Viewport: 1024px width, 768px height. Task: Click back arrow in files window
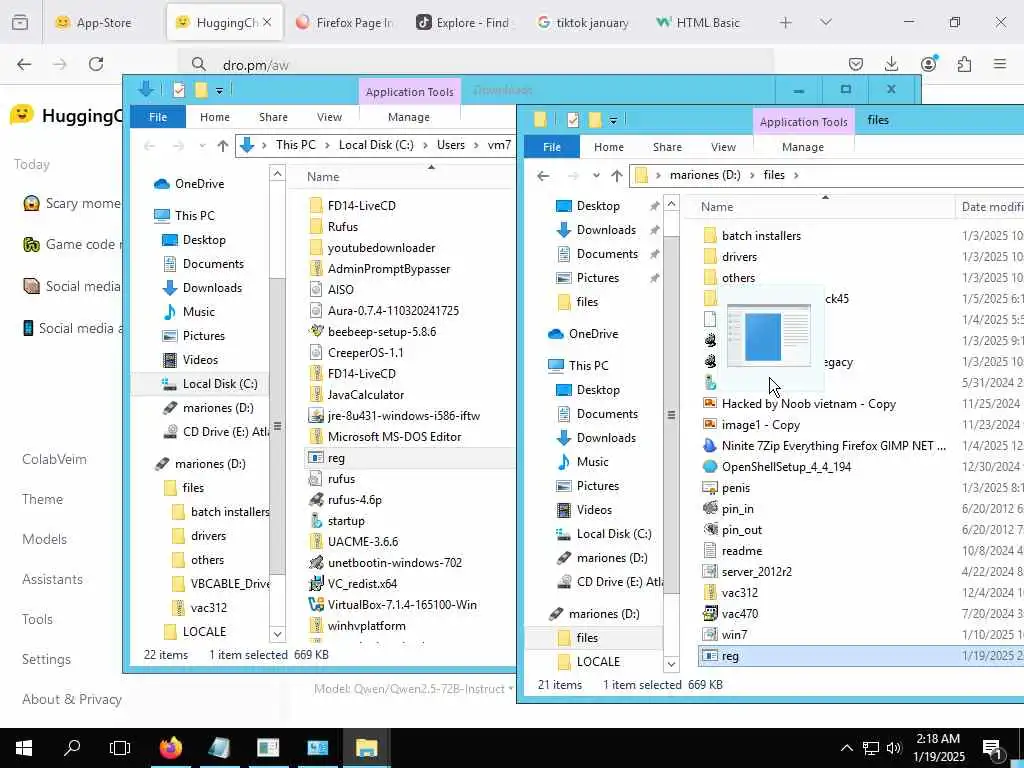point(543,175)
